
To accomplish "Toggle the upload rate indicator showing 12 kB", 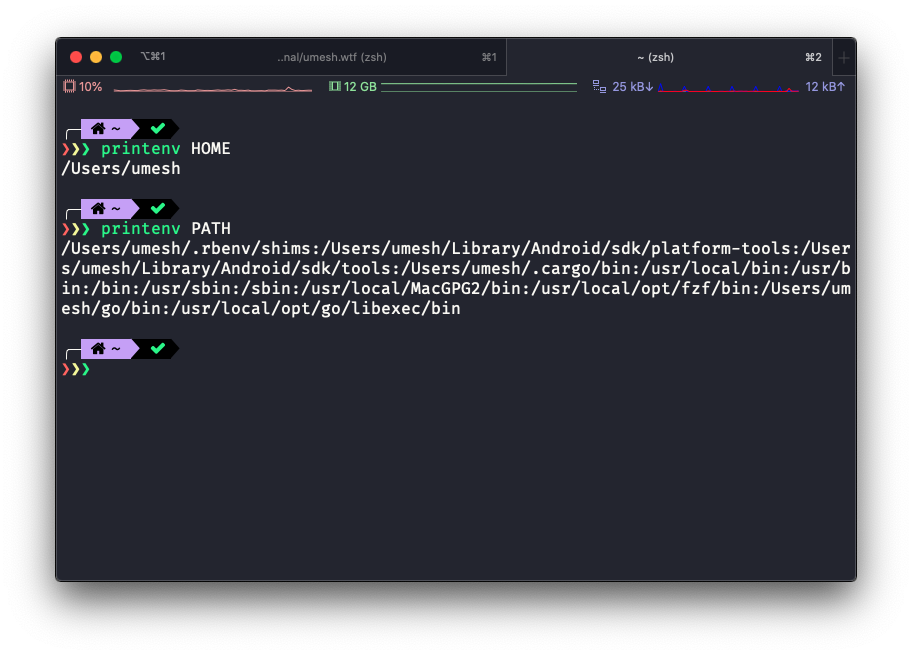I will tap(826, 87).
